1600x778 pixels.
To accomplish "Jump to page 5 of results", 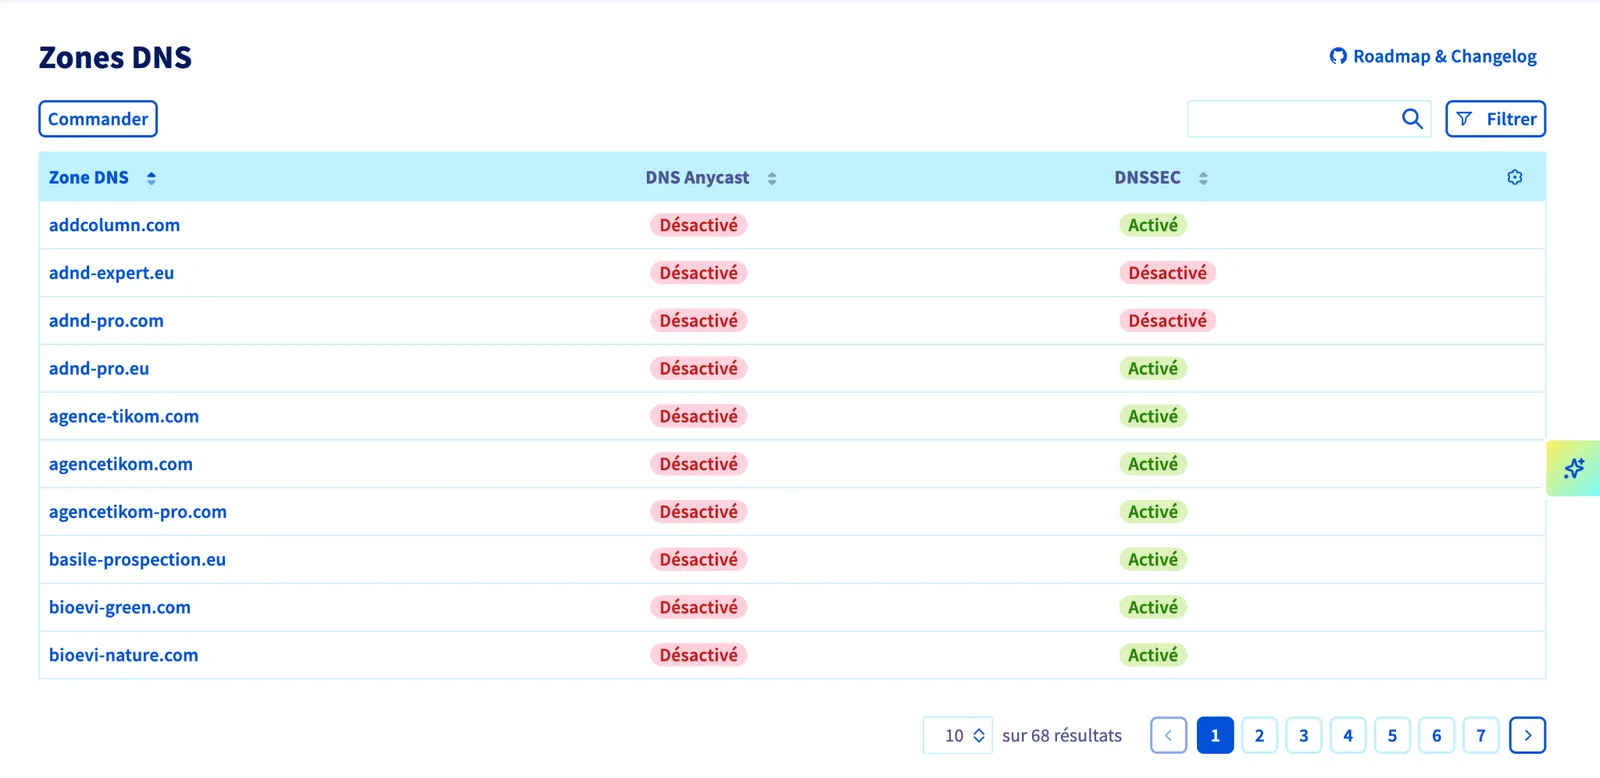I will pyautogui.click(x=1392, y=736).
